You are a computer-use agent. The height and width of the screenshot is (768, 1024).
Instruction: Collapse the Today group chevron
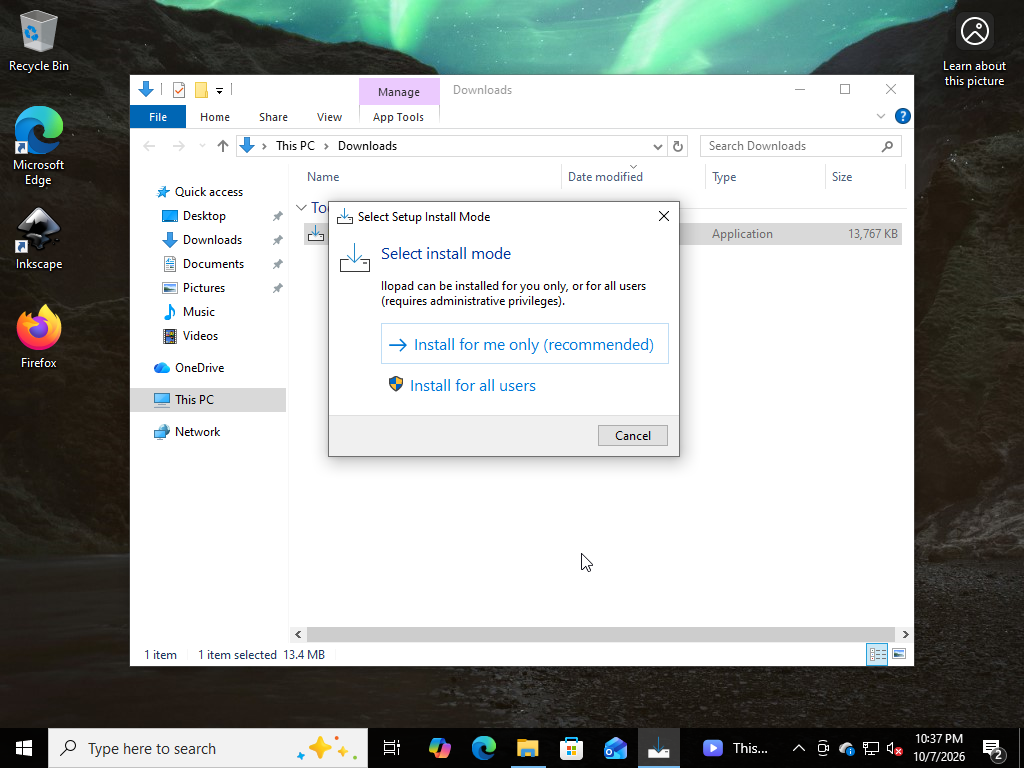[301, 208]
